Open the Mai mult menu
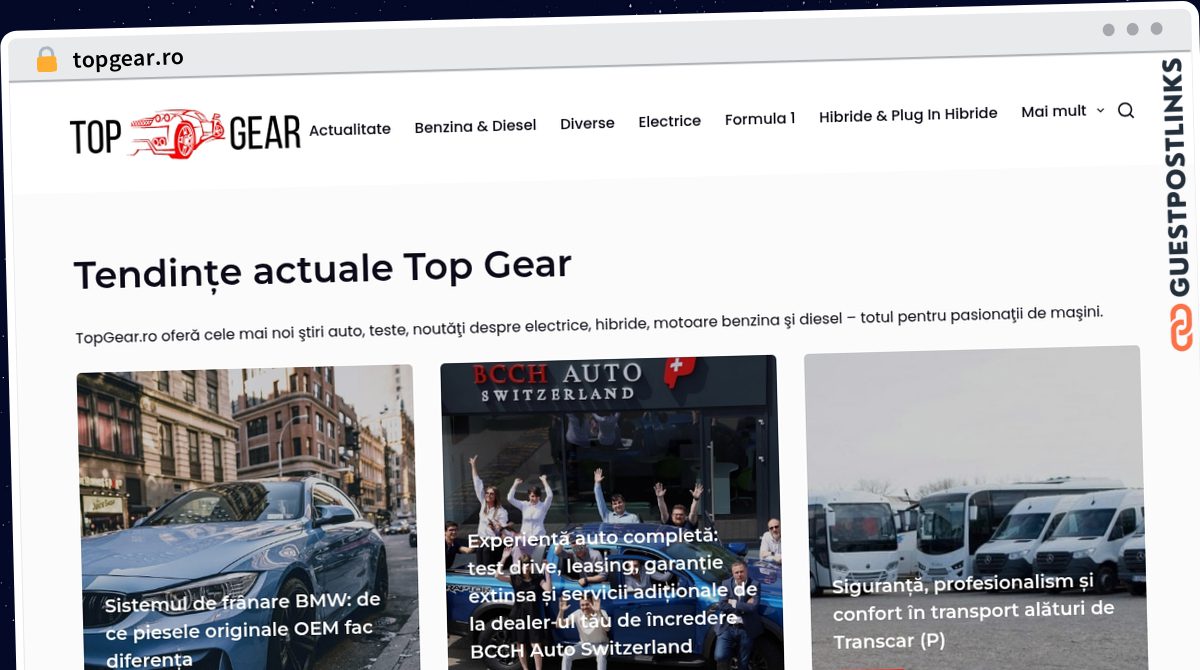Viewport: 1200px width, 670px height. point(1053,112)
